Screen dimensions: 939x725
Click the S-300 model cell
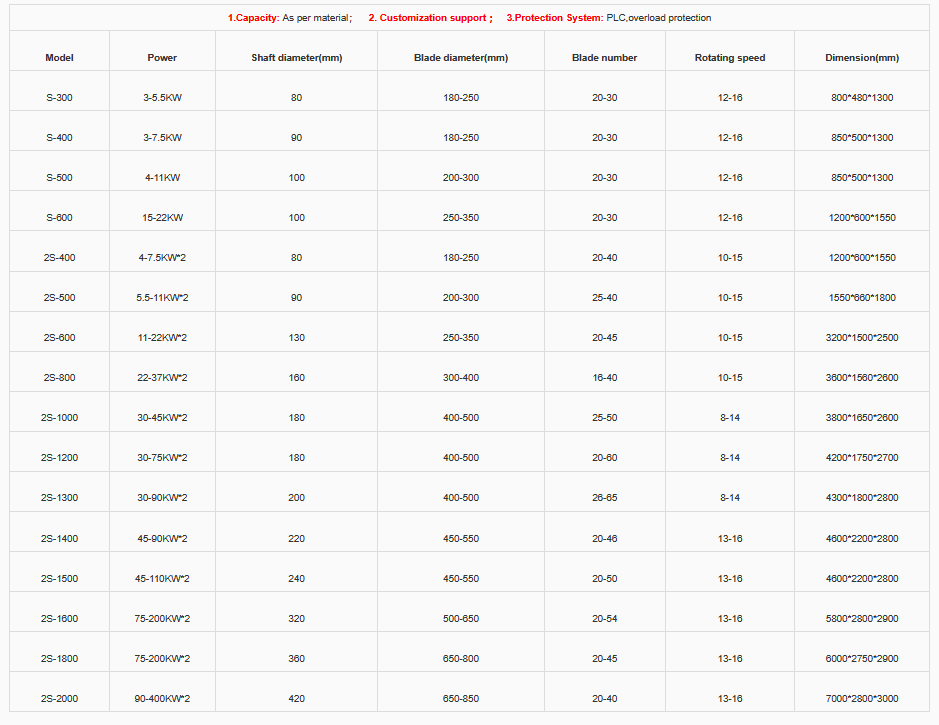point(59,98)
